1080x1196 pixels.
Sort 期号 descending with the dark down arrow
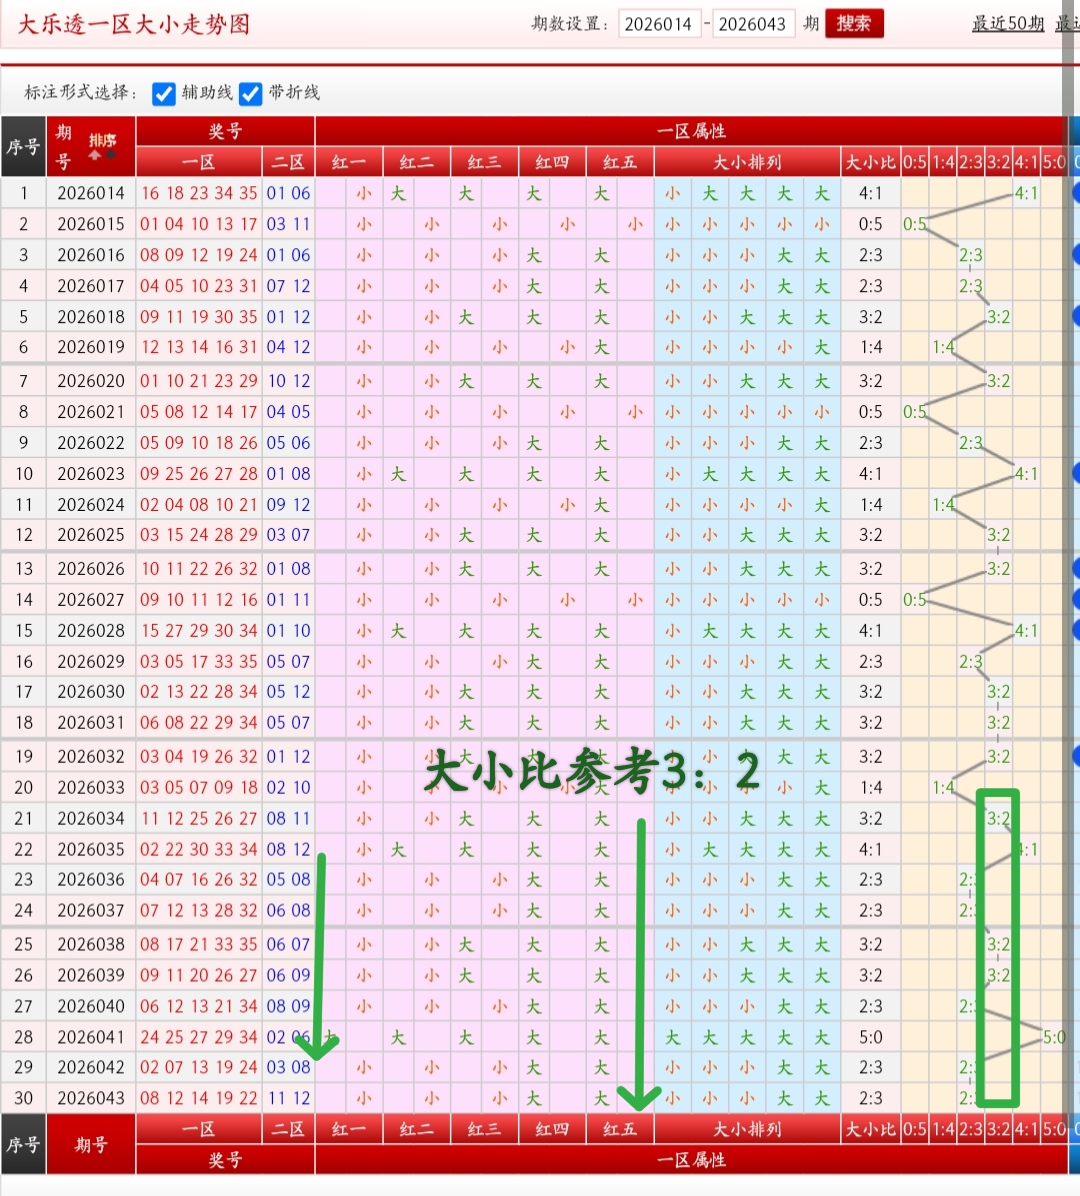[110, 155]
